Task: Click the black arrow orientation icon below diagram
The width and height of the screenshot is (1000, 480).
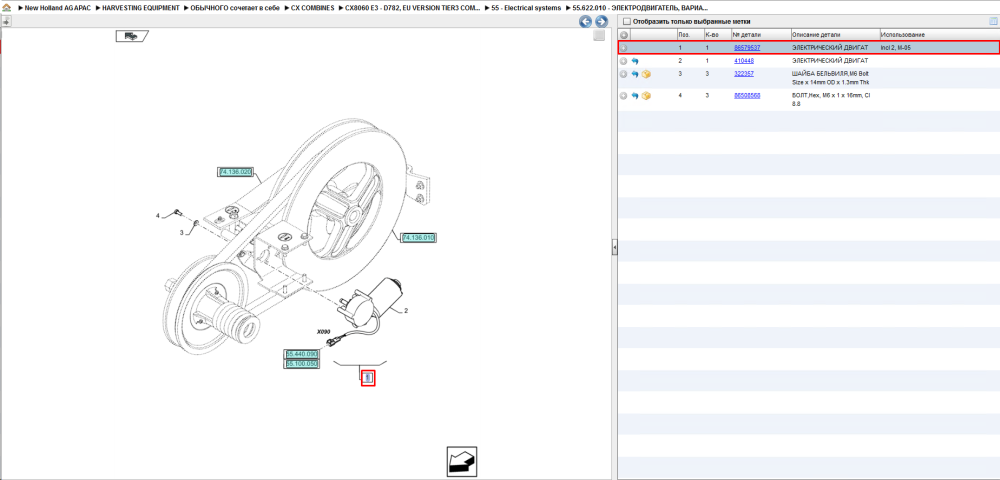Action: pos(461,462)
